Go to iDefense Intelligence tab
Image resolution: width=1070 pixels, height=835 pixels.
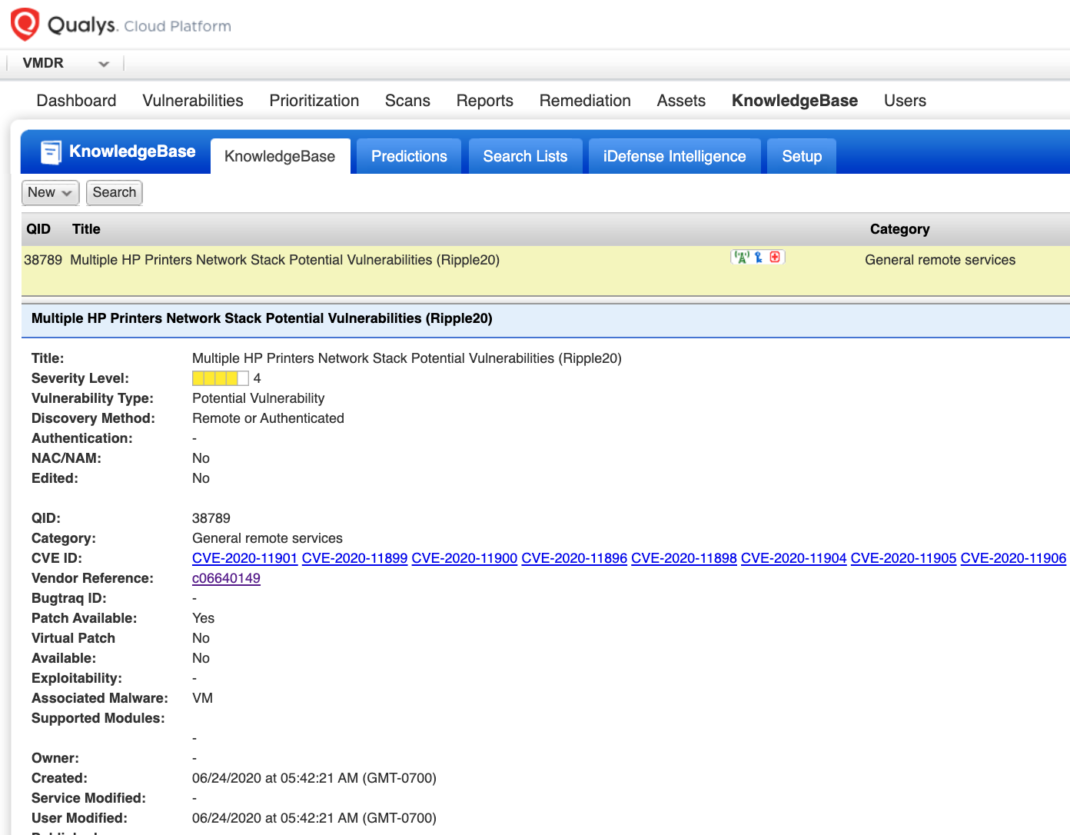(674, 156)
